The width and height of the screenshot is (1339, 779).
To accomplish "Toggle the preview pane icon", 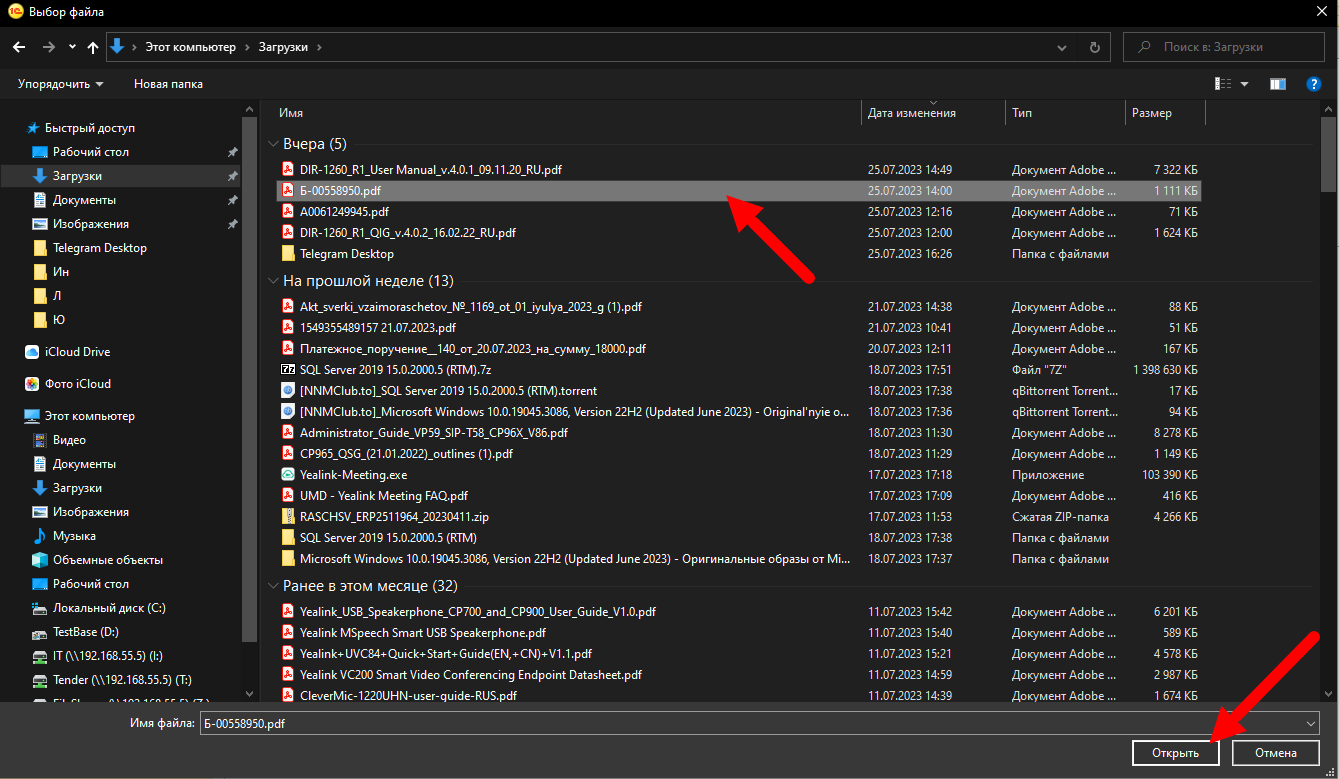I will point(1277,84).
